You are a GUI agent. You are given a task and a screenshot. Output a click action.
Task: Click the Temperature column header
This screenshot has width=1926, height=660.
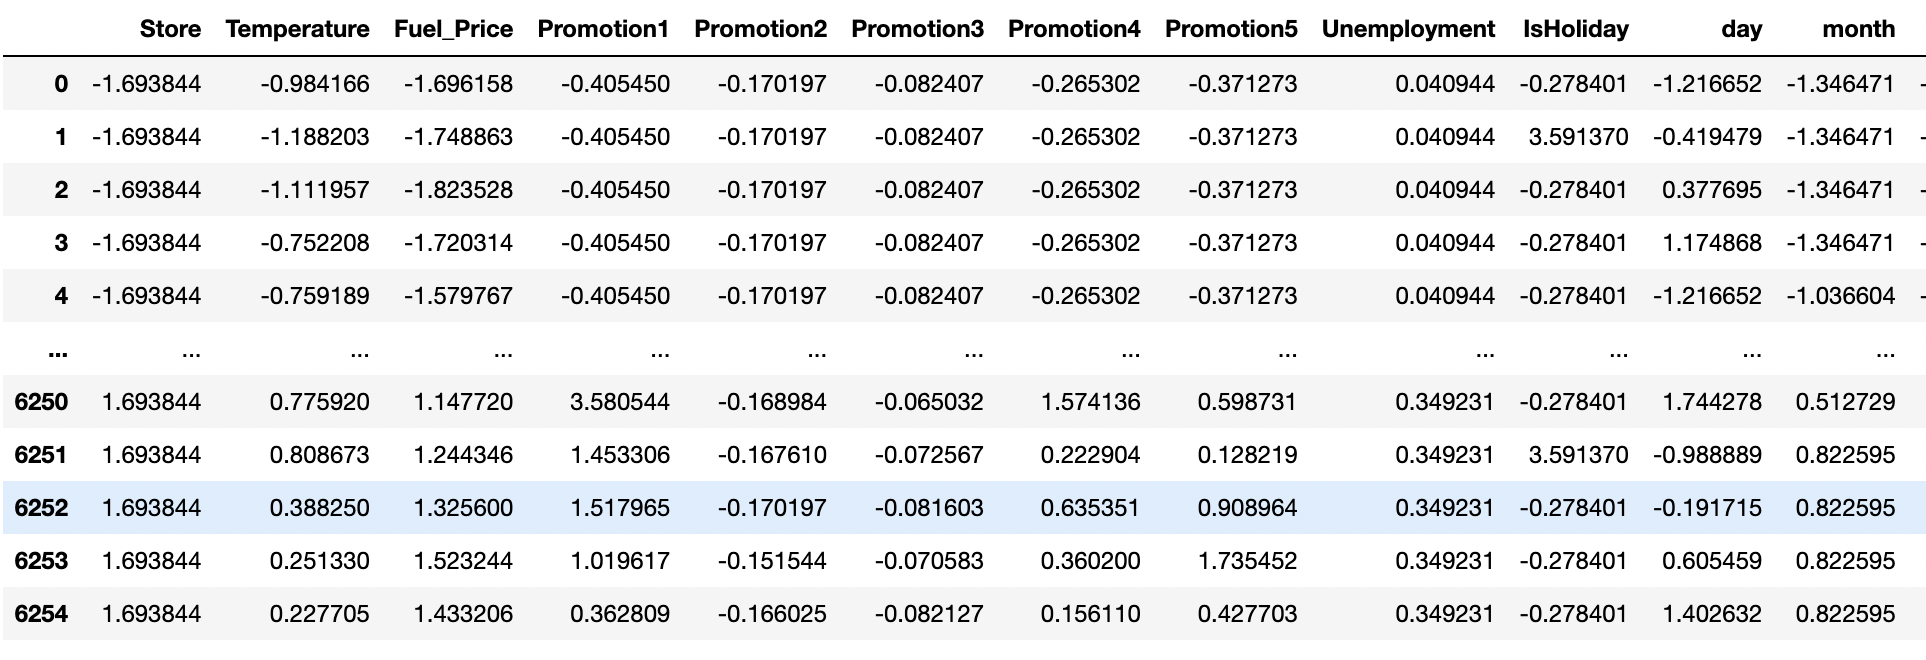(x=297, y=29)
